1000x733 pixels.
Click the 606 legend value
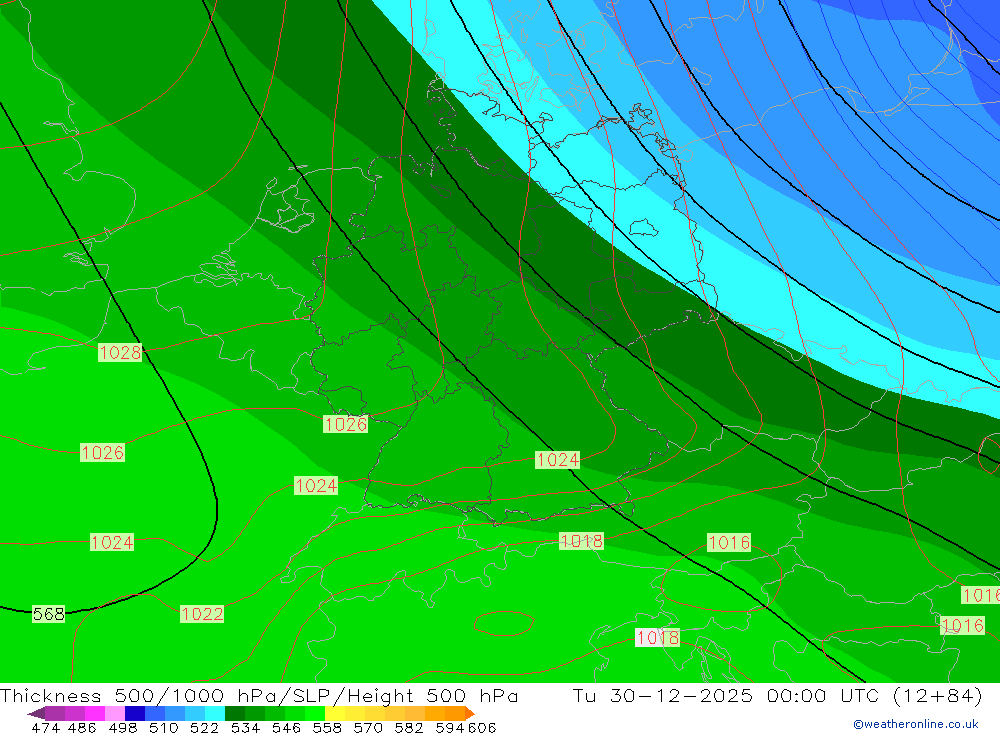[482, 728]
